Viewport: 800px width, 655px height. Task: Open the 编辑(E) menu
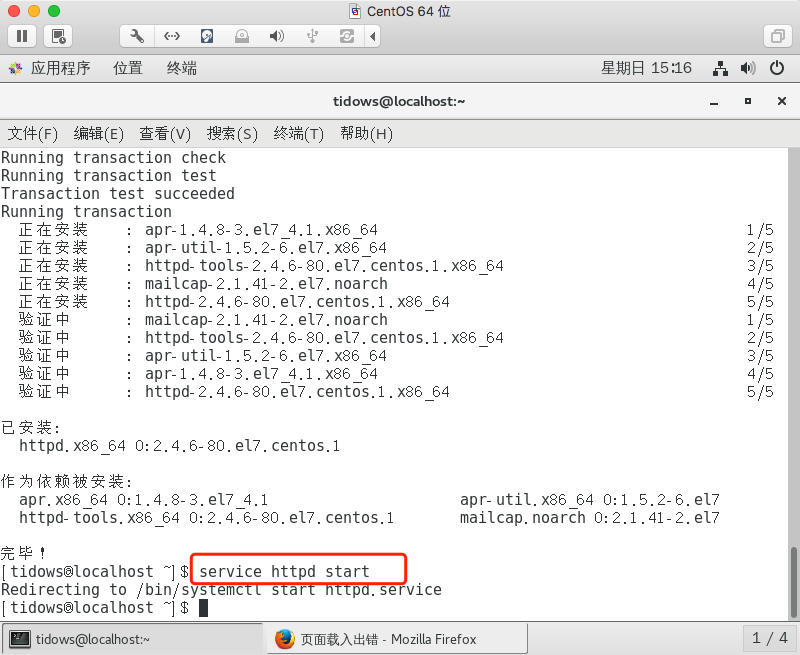[x=98, y=134]
